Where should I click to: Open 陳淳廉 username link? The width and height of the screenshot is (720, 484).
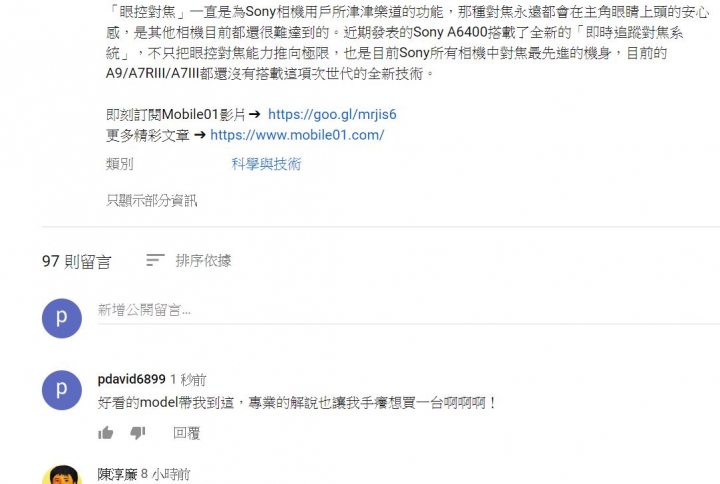point(118,474)
